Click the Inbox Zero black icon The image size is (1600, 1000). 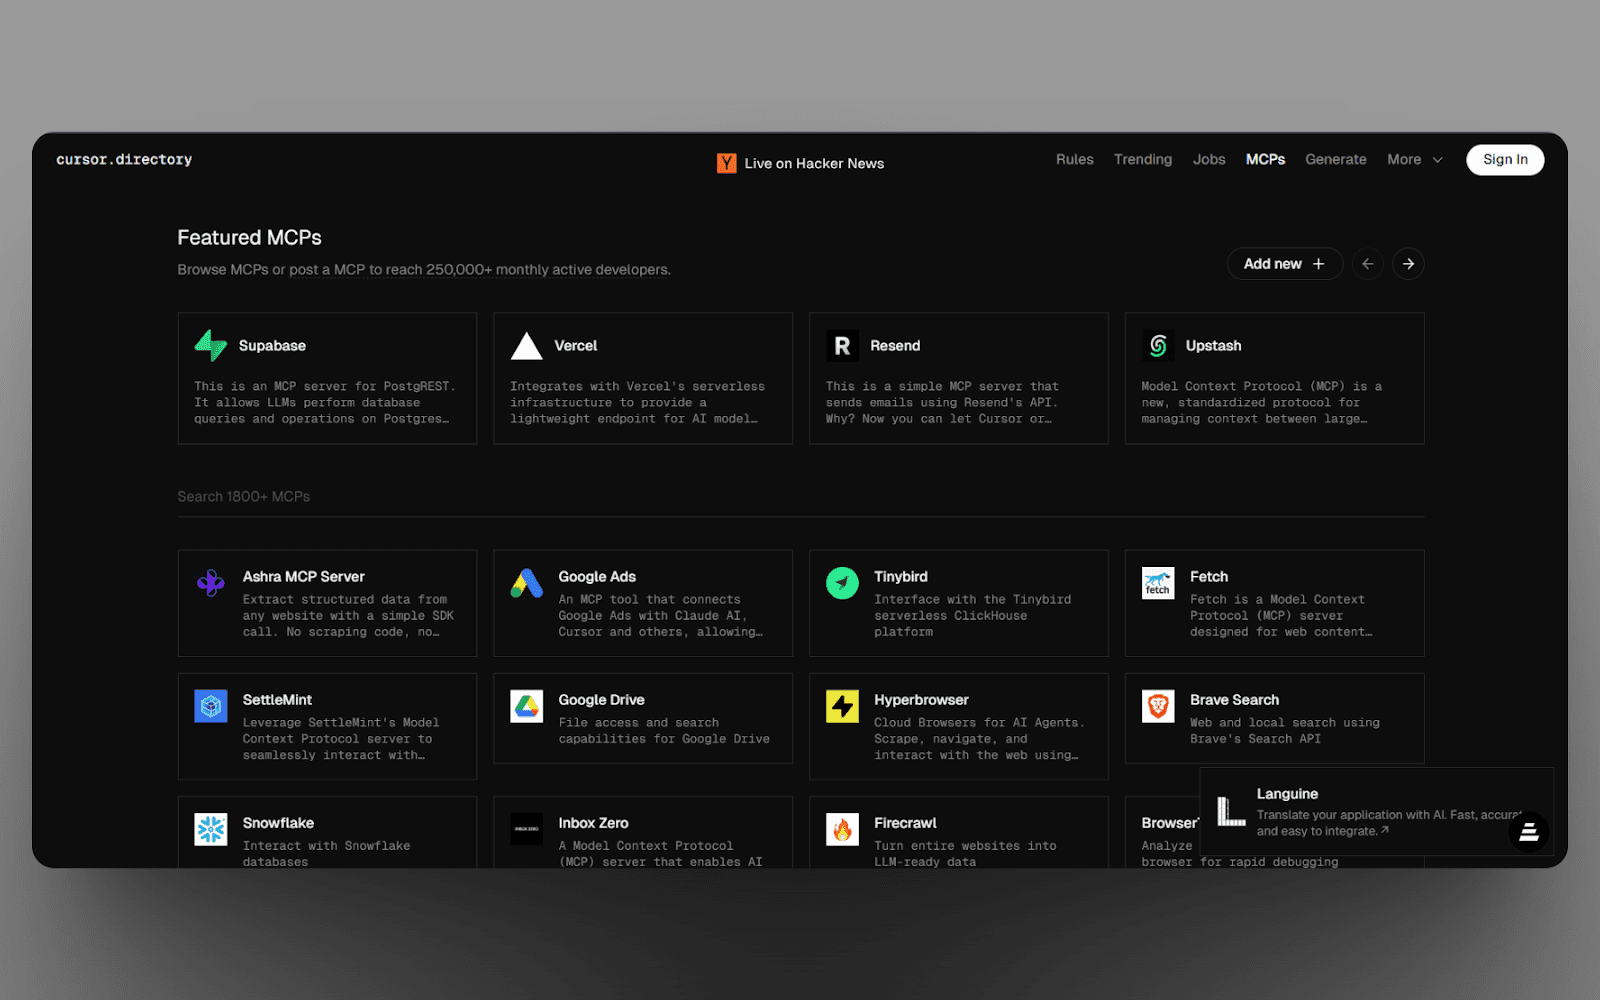click(x=527, y=829)
